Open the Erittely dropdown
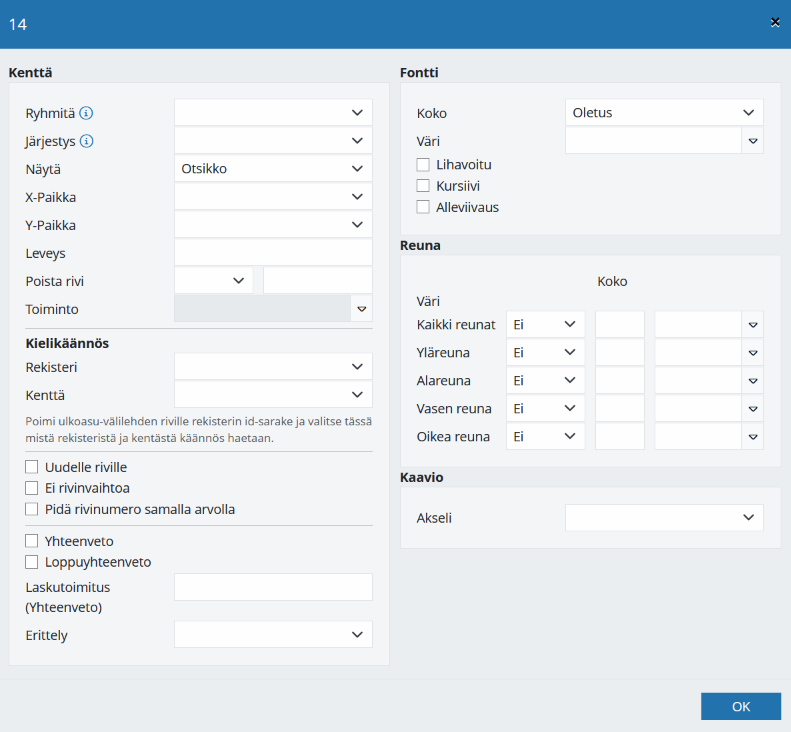 coord(273,635)
